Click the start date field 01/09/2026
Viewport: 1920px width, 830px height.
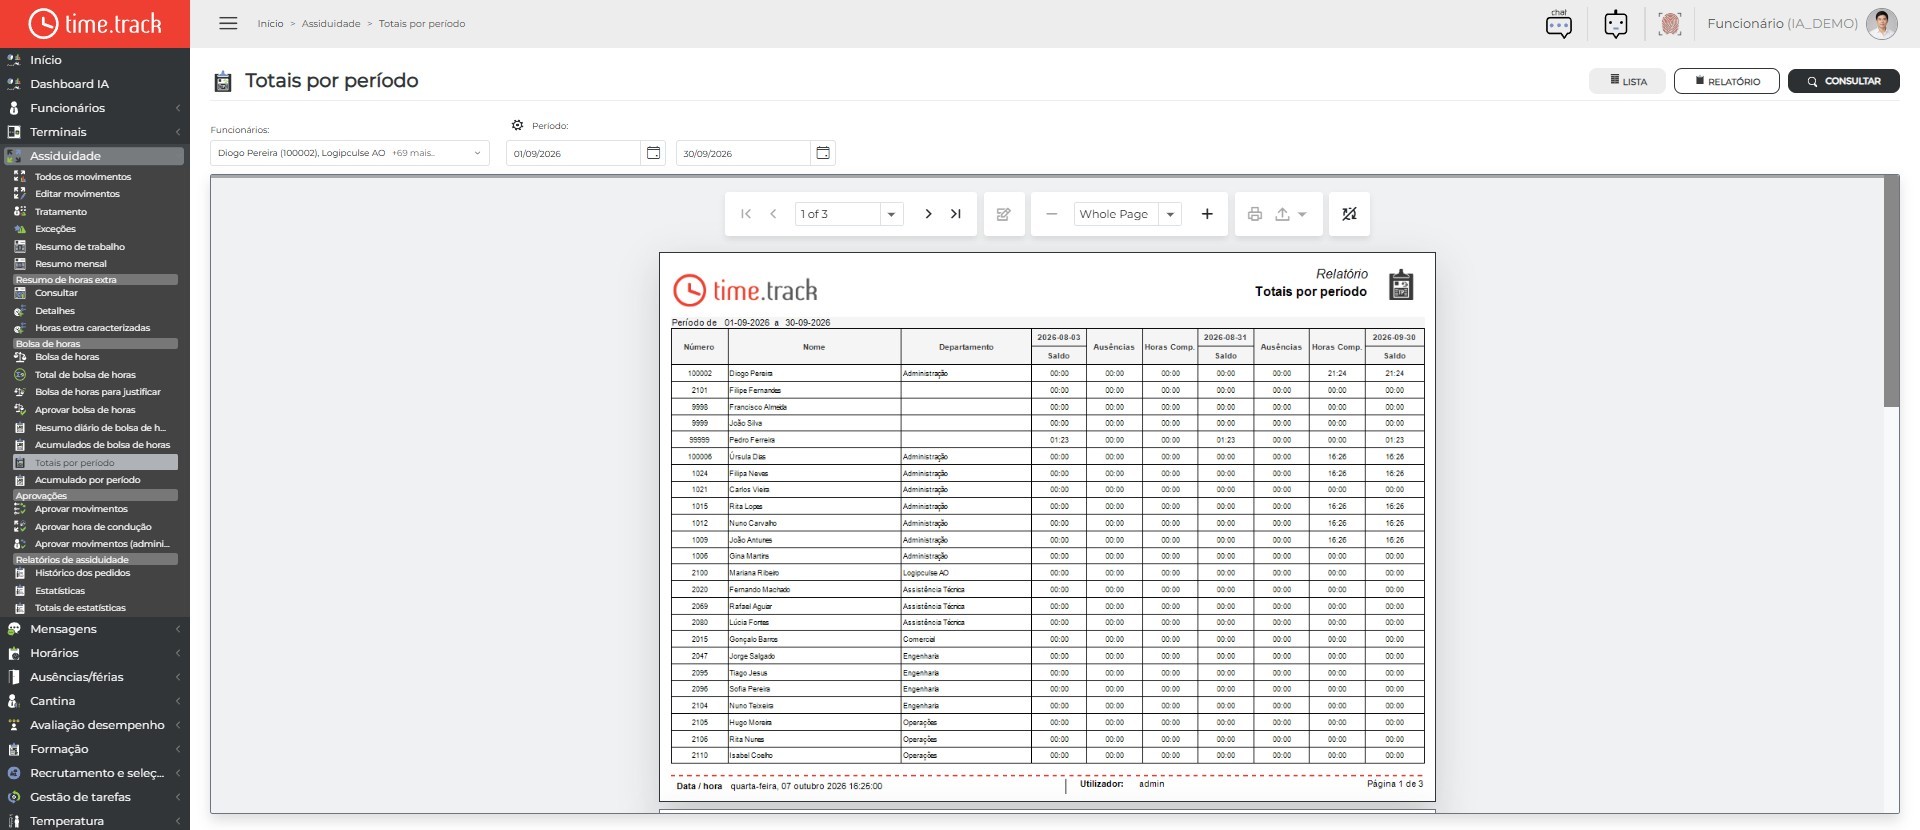(x=574, y=153)
